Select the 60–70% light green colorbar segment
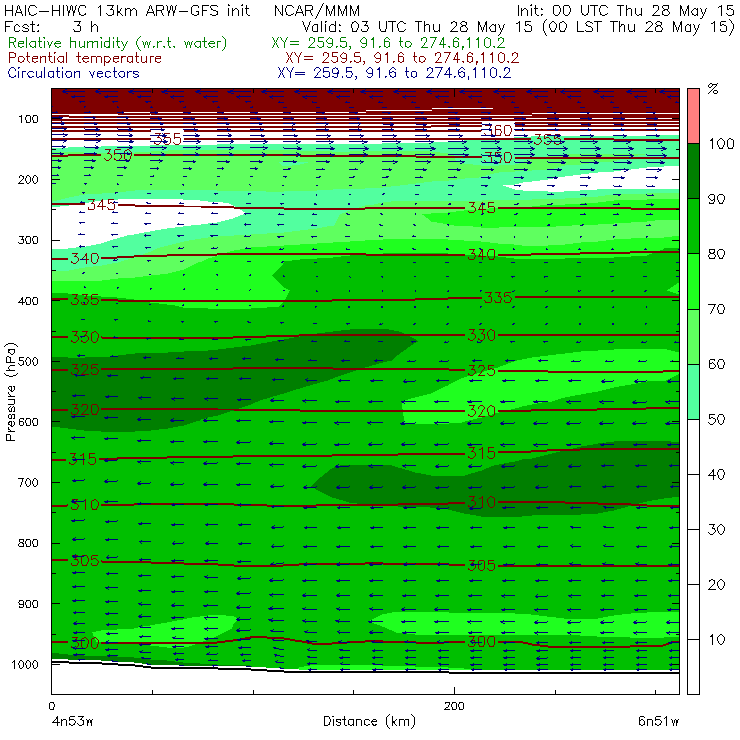This screenshot has height=740, width=740. (693, 336)
